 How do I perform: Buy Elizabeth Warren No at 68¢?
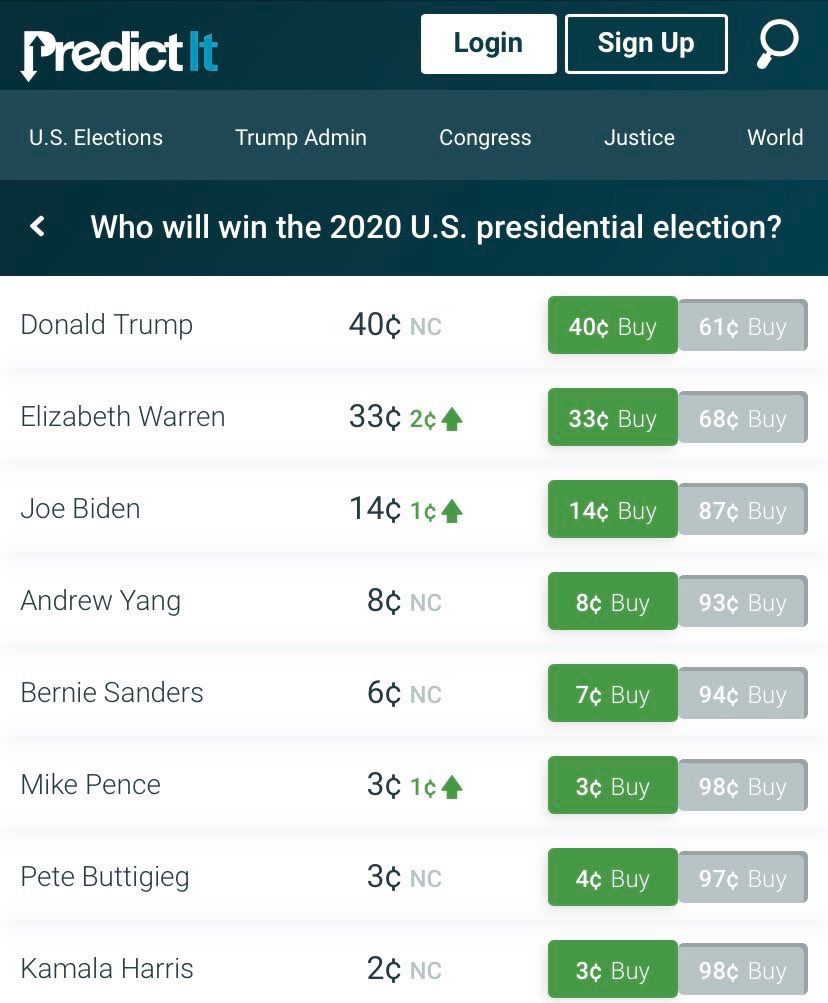(742, 418)
